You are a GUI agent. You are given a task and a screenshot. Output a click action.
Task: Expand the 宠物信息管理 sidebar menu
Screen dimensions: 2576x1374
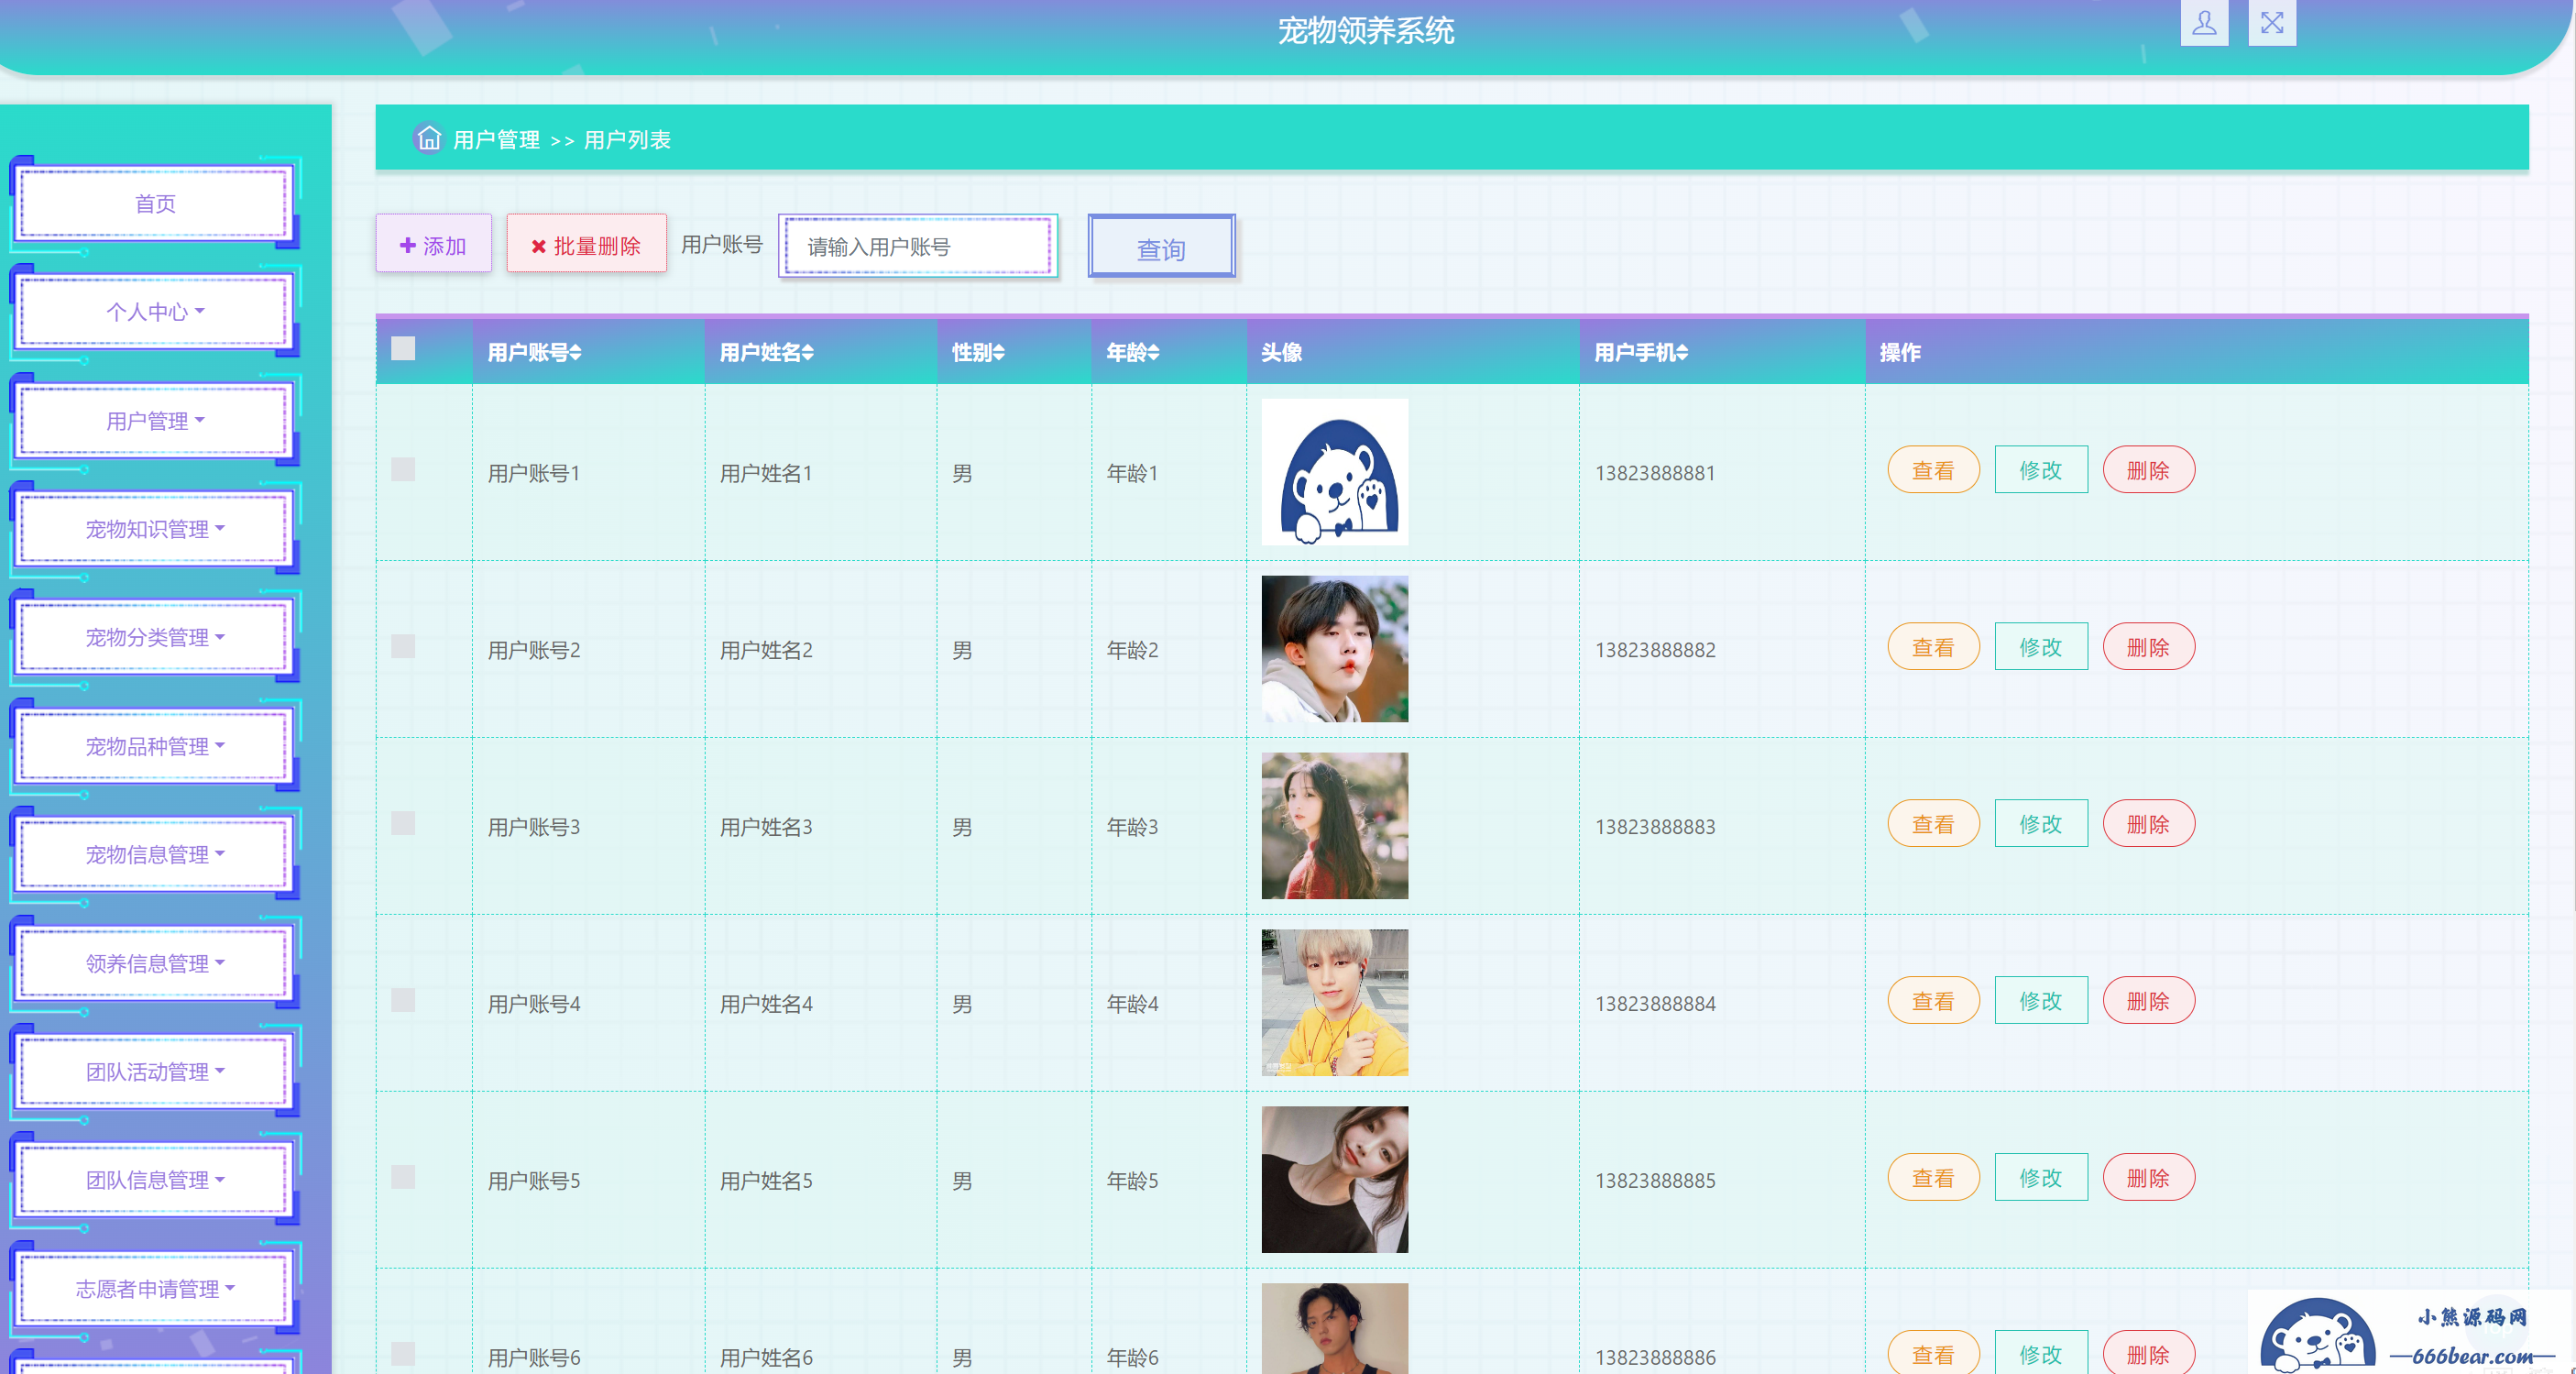(x=155, y=854)
